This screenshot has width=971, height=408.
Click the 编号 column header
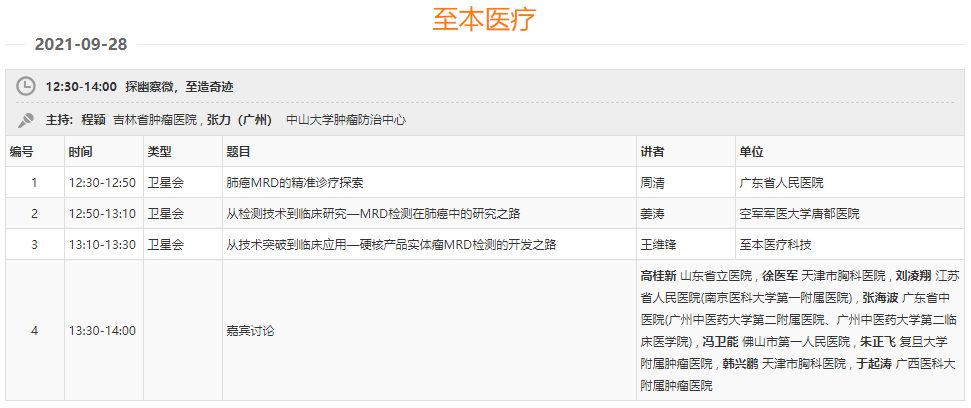point(22,152)
